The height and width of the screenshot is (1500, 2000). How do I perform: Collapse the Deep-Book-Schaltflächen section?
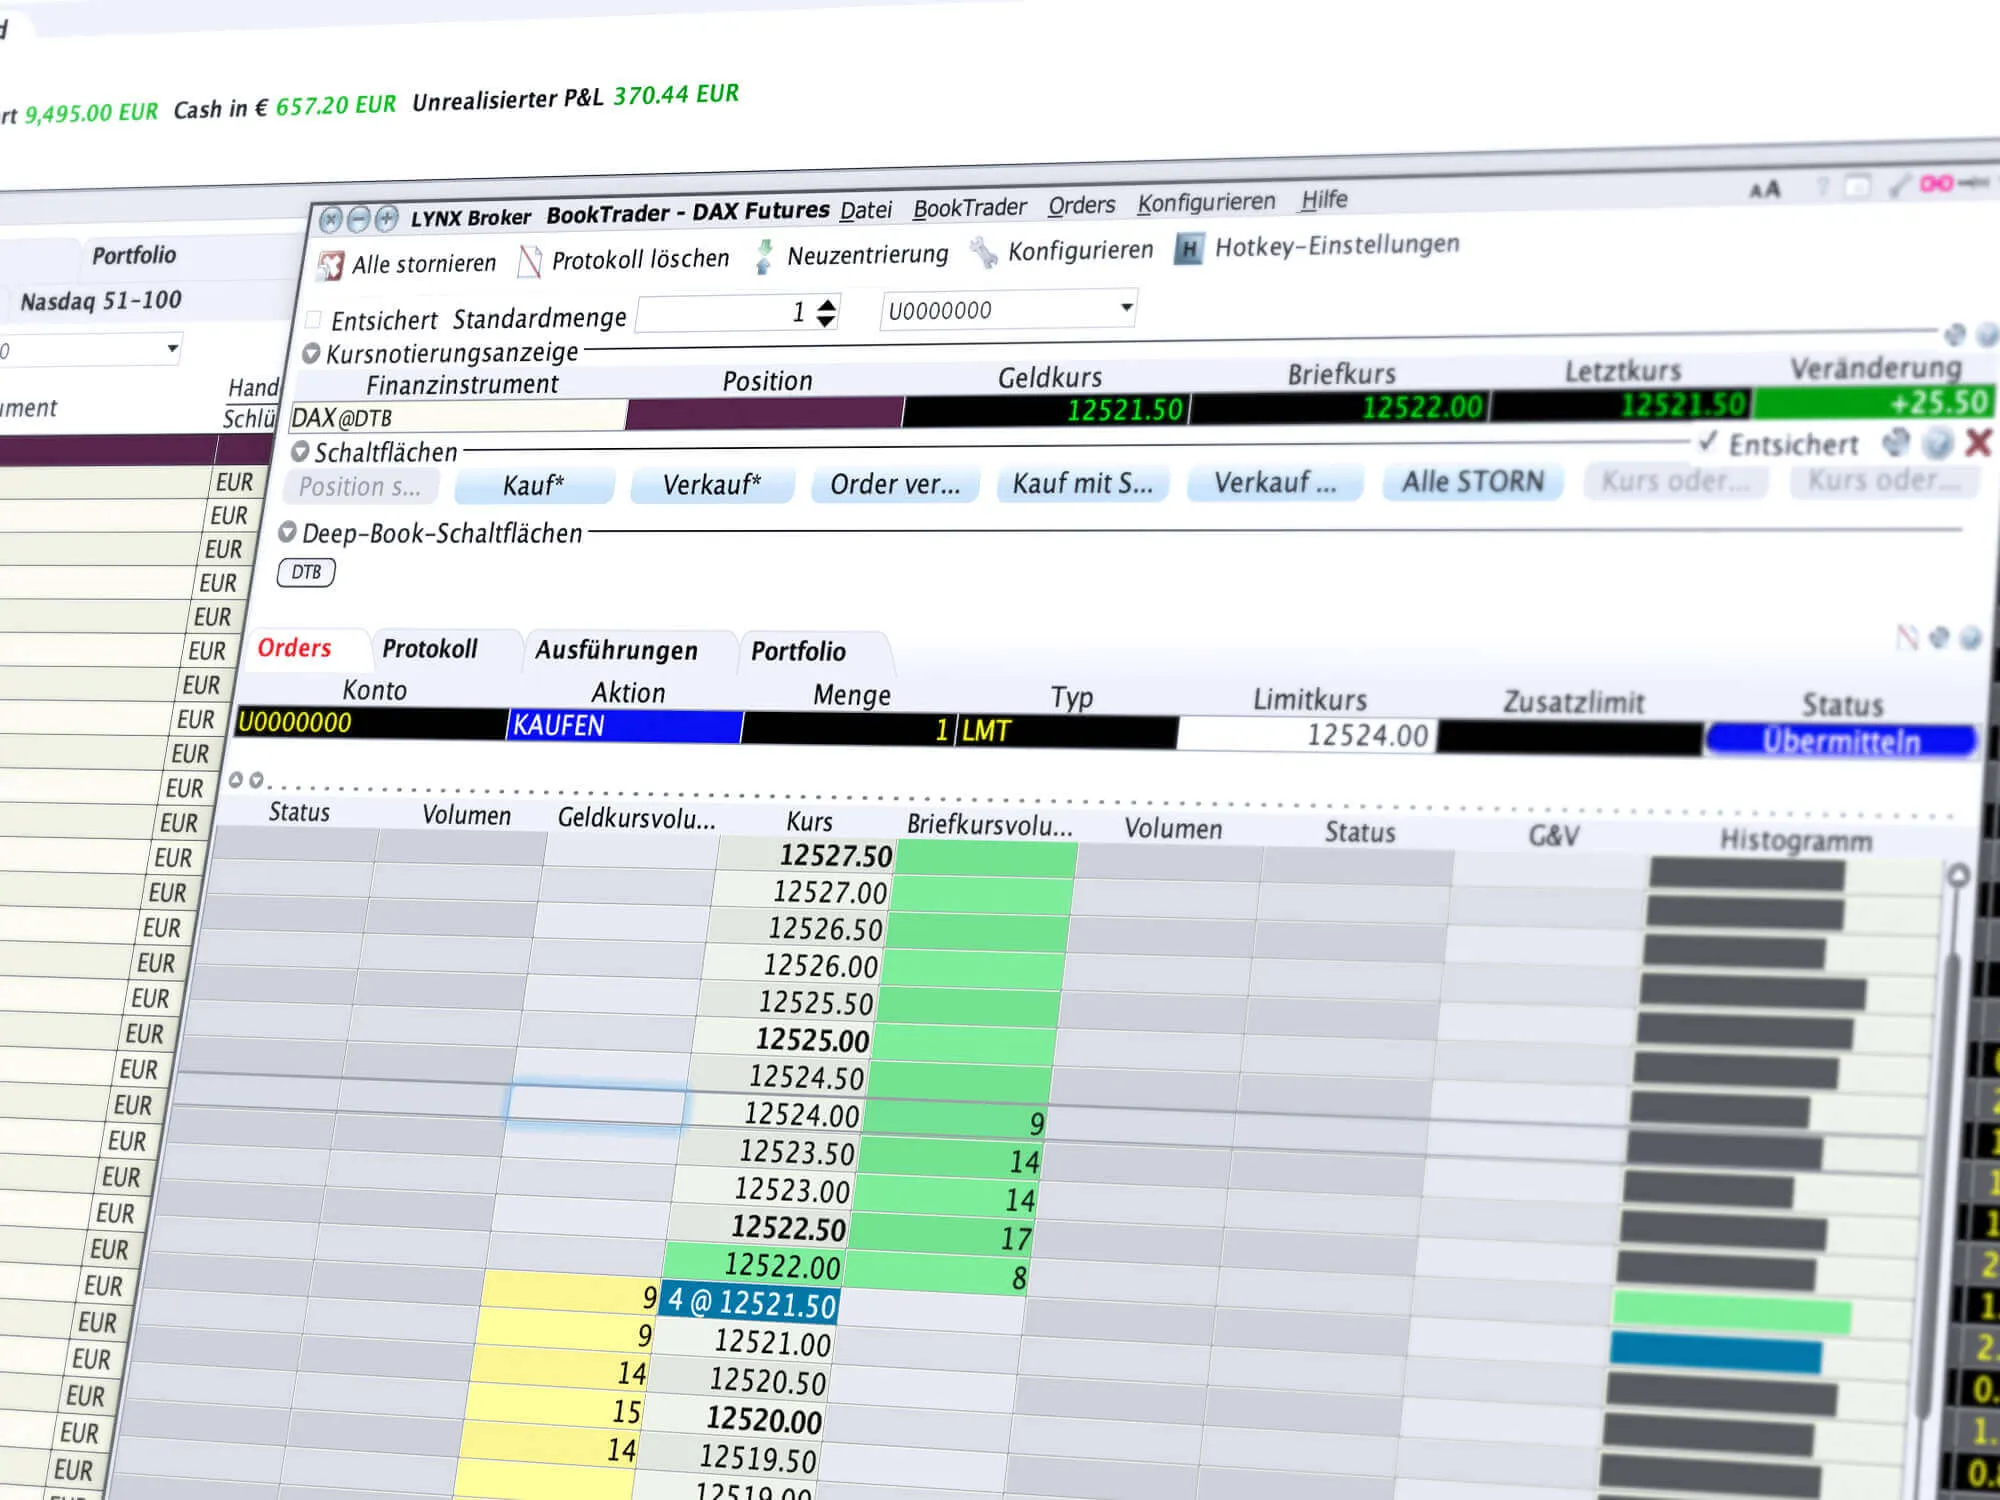[x=287, y=532]
